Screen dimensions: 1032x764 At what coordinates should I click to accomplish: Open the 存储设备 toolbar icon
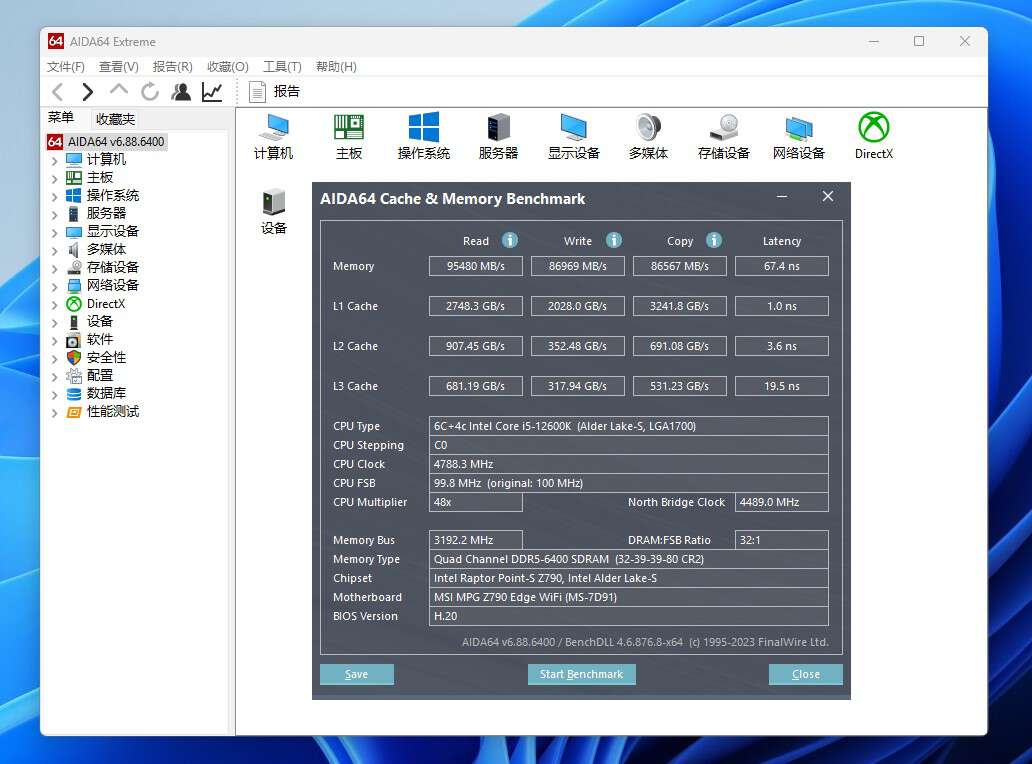723,135
